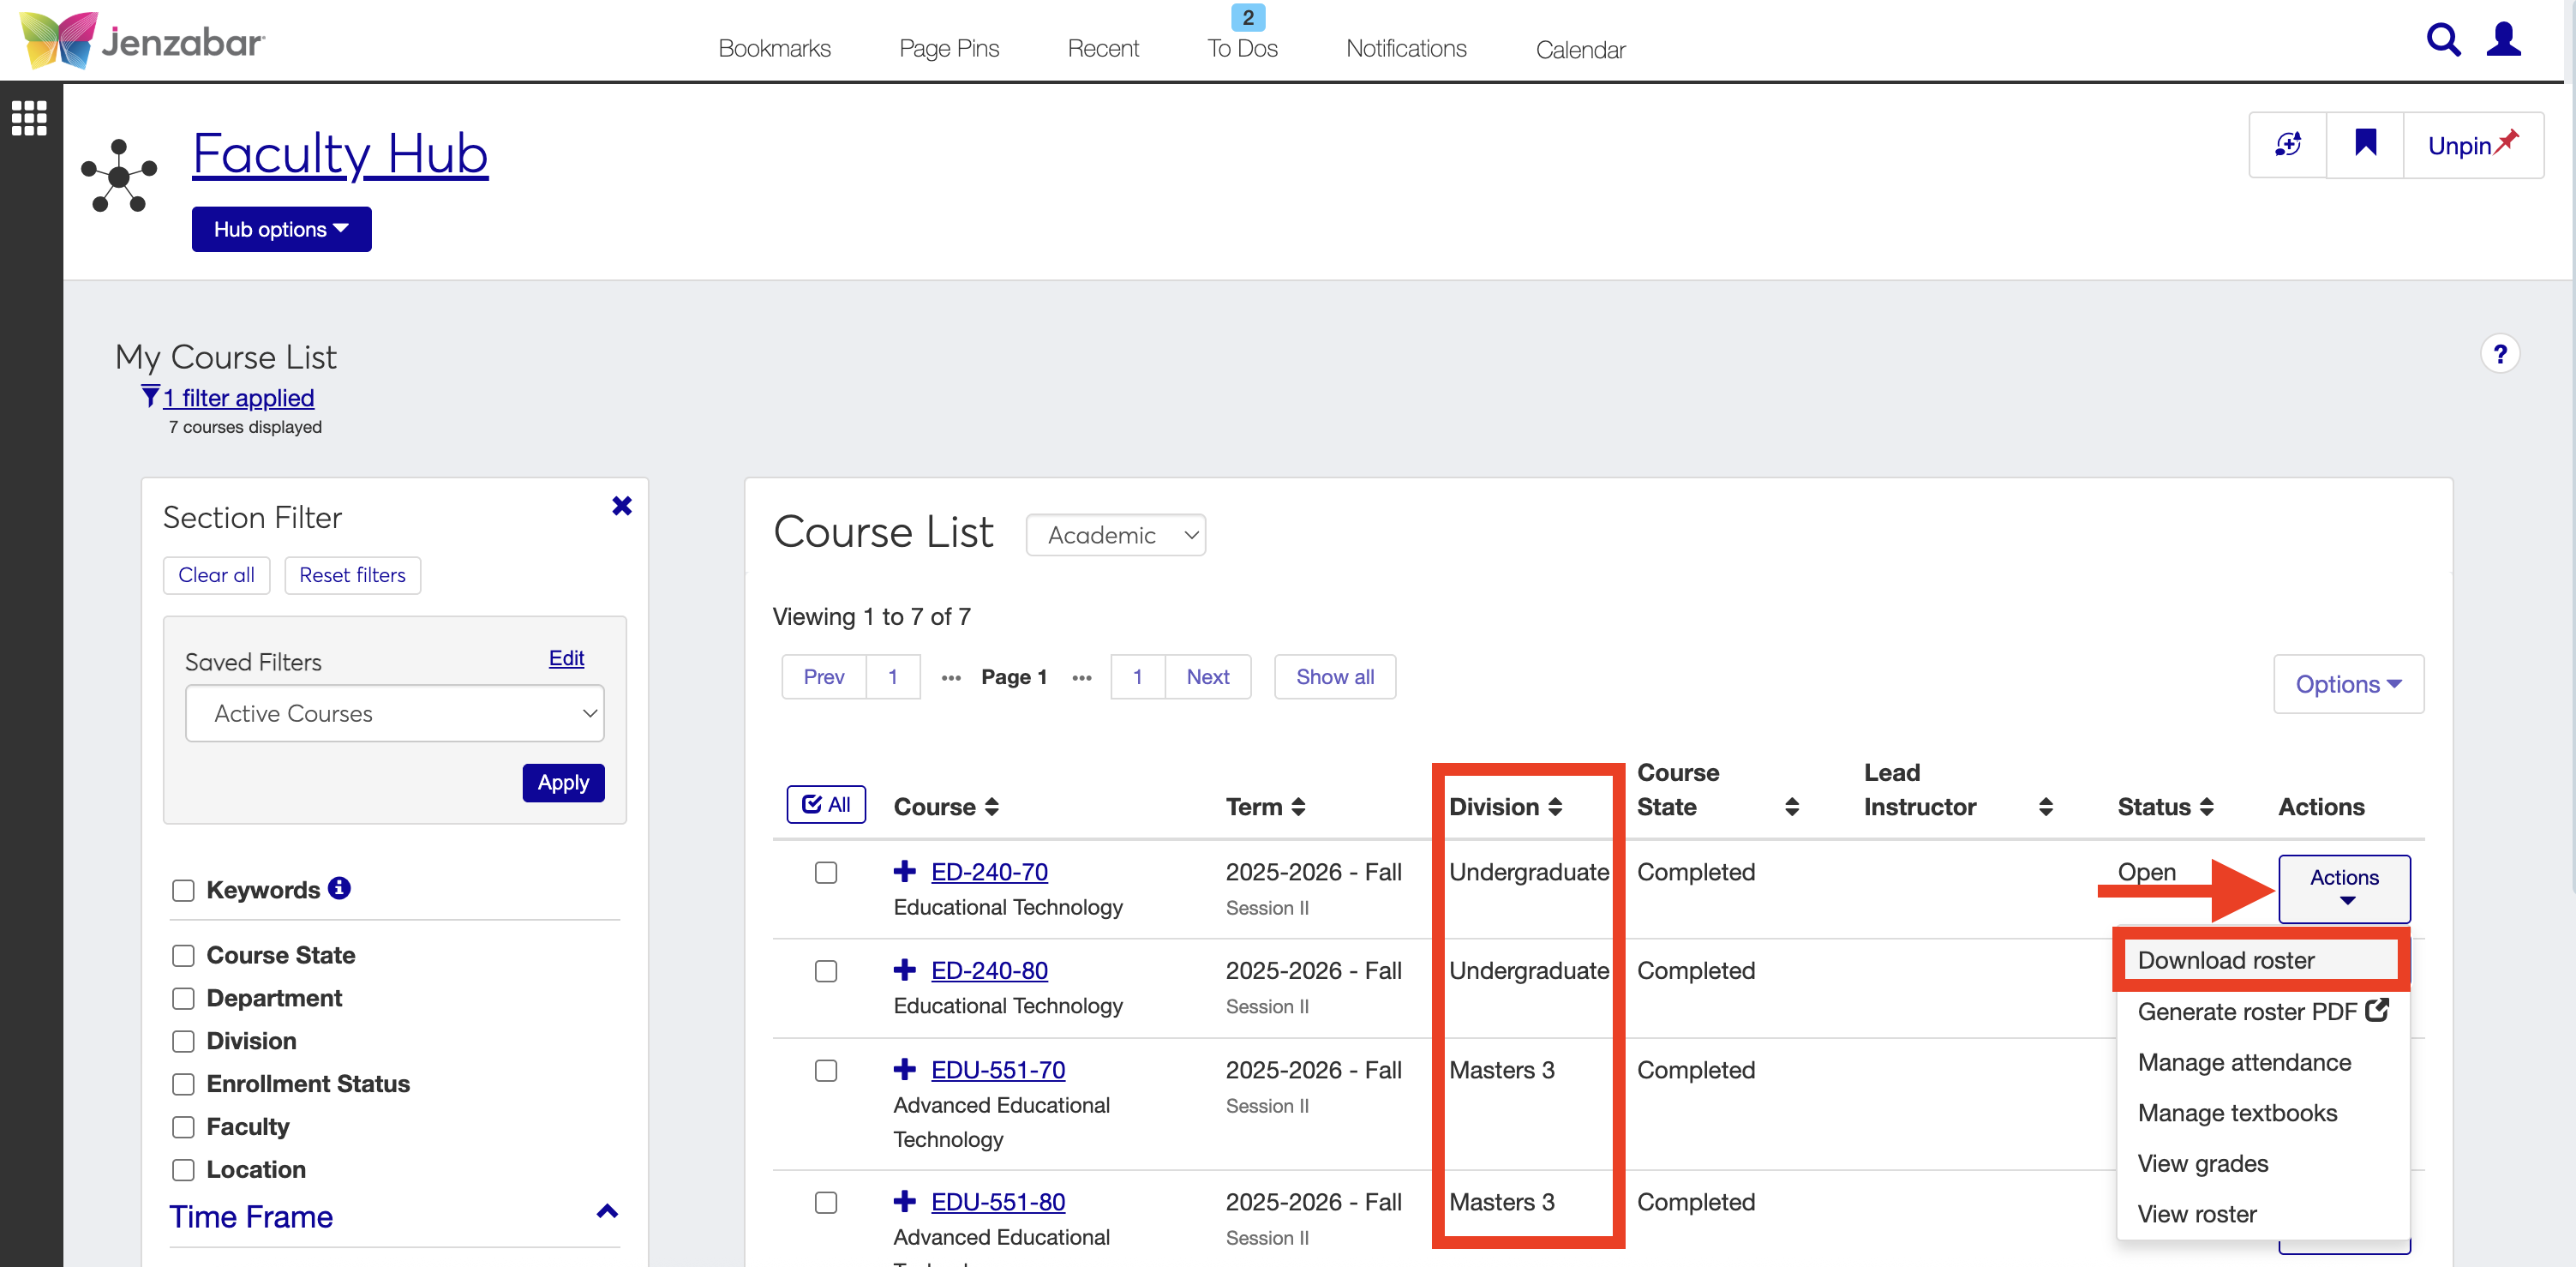Click the bookmark page icon

pos(2365,144)
